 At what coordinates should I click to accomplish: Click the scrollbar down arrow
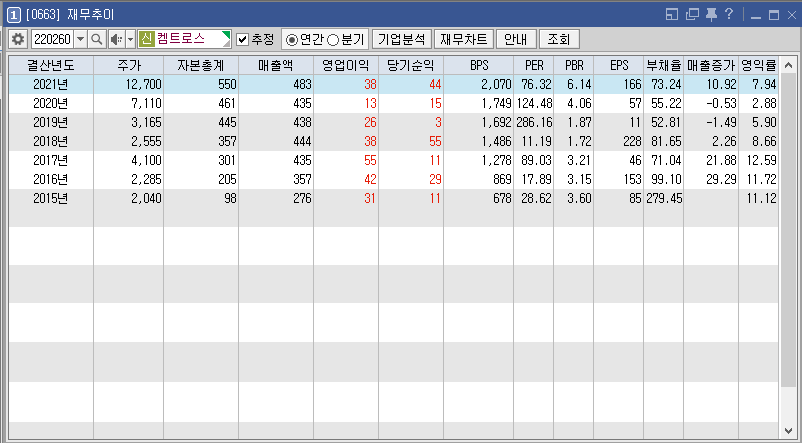point(788,430)
